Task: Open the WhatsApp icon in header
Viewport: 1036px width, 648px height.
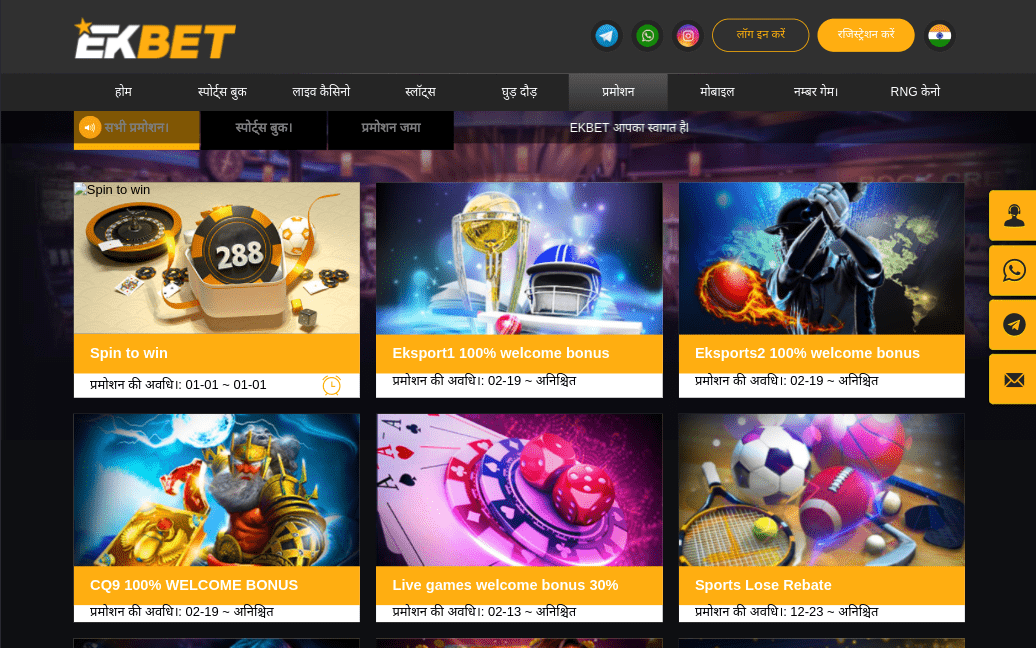Action: (x=648, y=36)
